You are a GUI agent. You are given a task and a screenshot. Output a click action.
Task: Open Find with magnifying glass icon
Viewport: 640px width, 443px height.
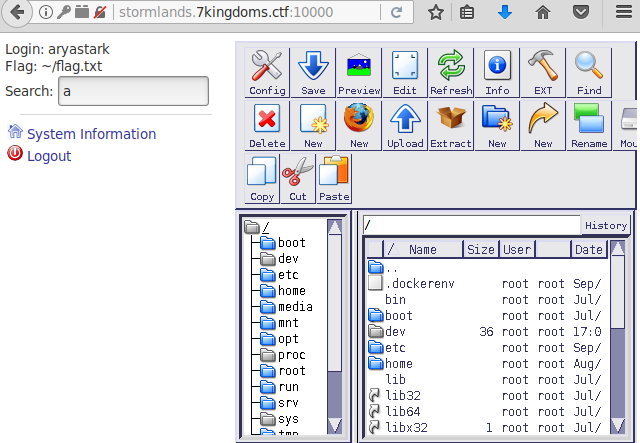click(x=589, y=73)
